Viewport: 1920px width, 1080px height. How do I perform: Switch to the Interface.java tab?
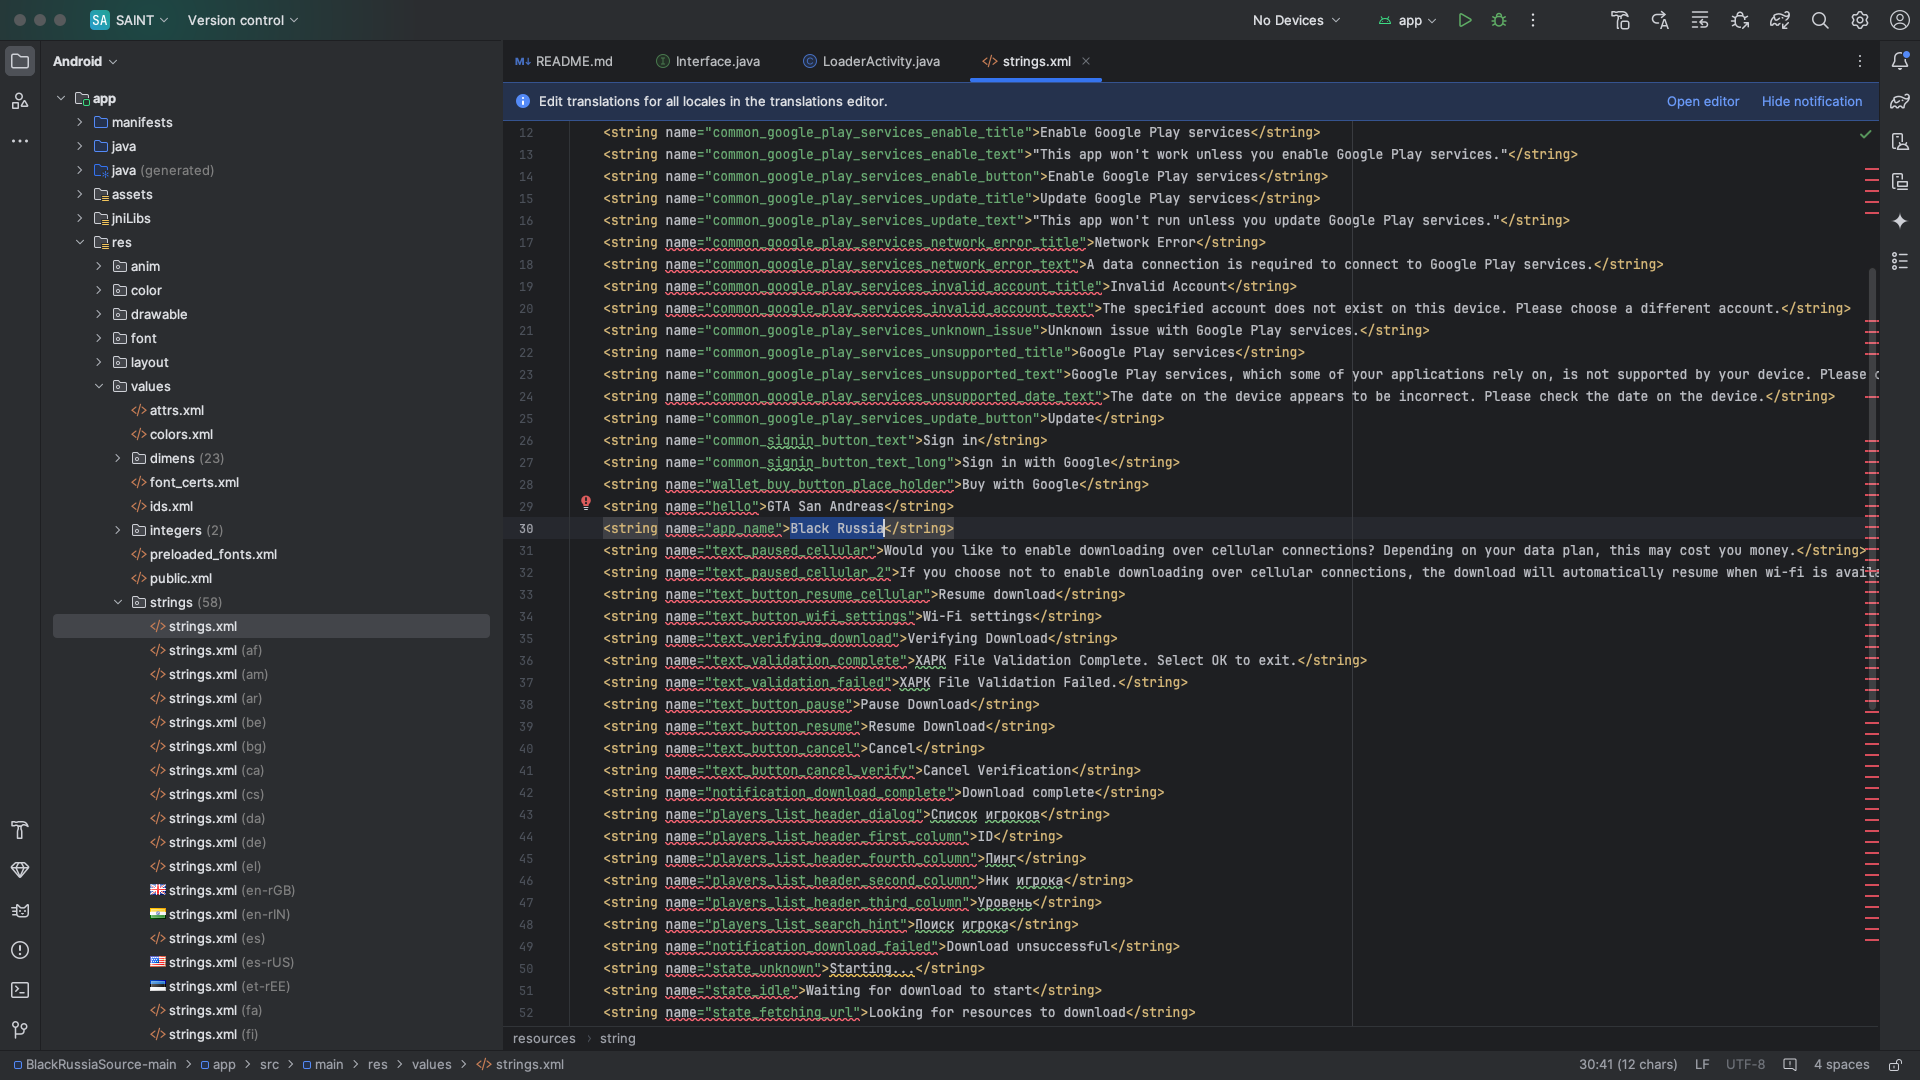coord(708,61)
